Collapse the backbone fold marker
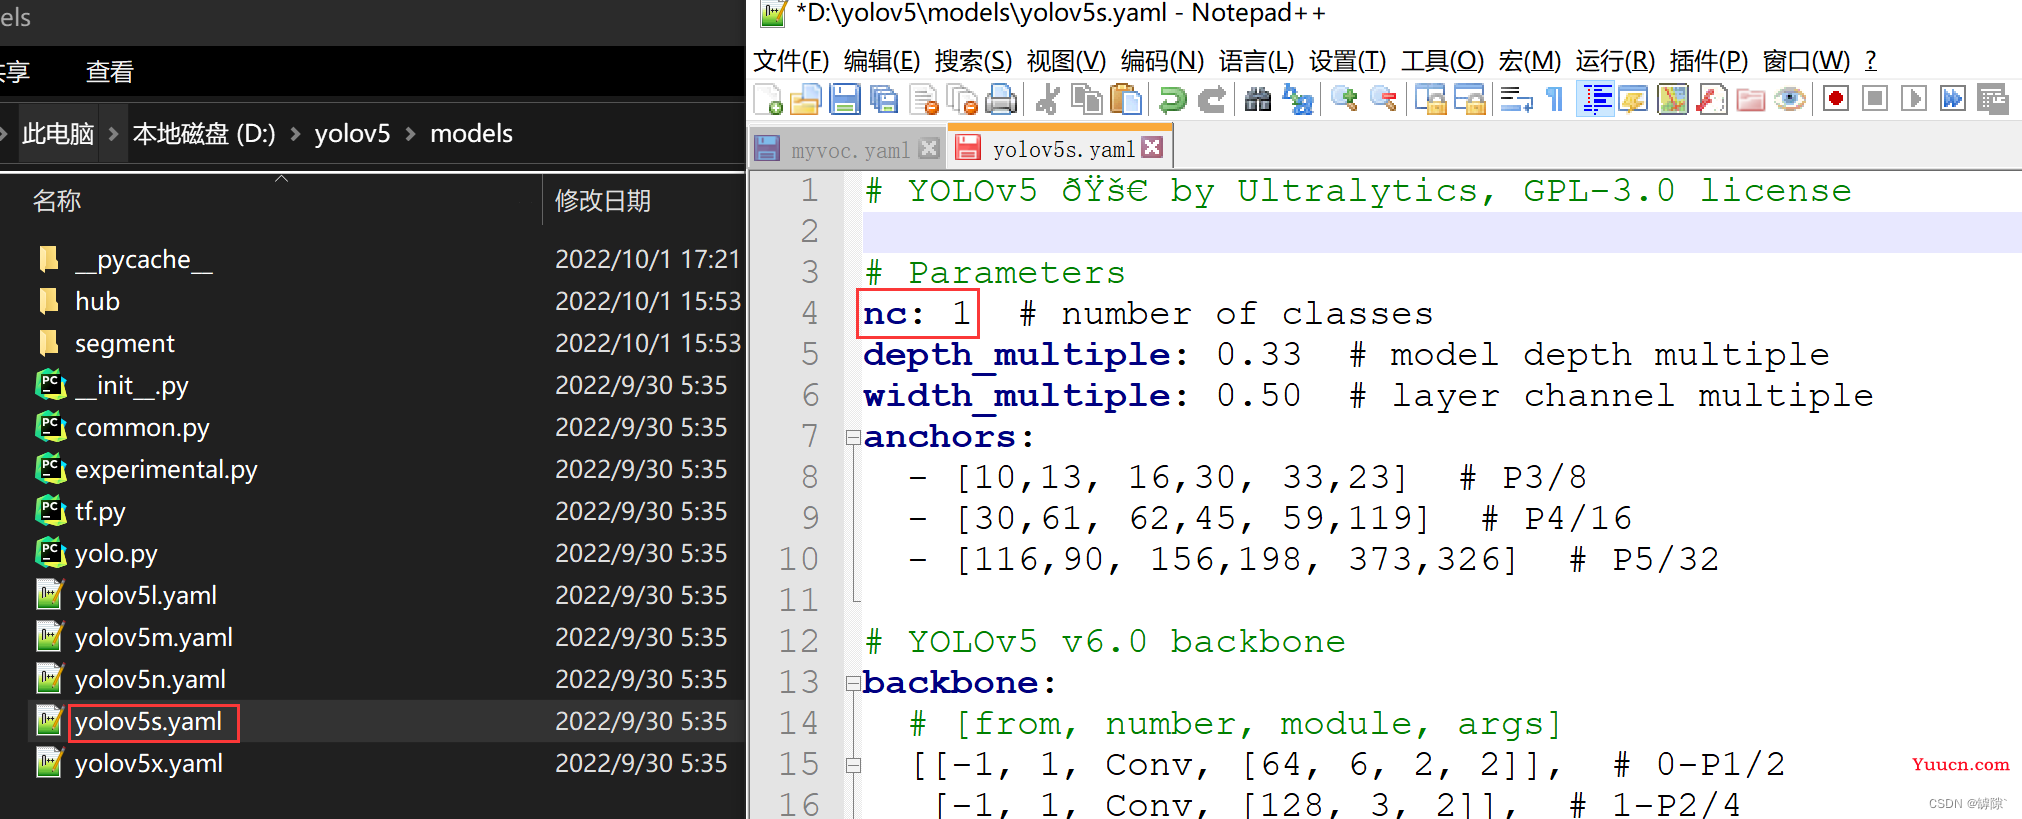The width and height of the screenshot is (2022, 819). coord(853,683)
